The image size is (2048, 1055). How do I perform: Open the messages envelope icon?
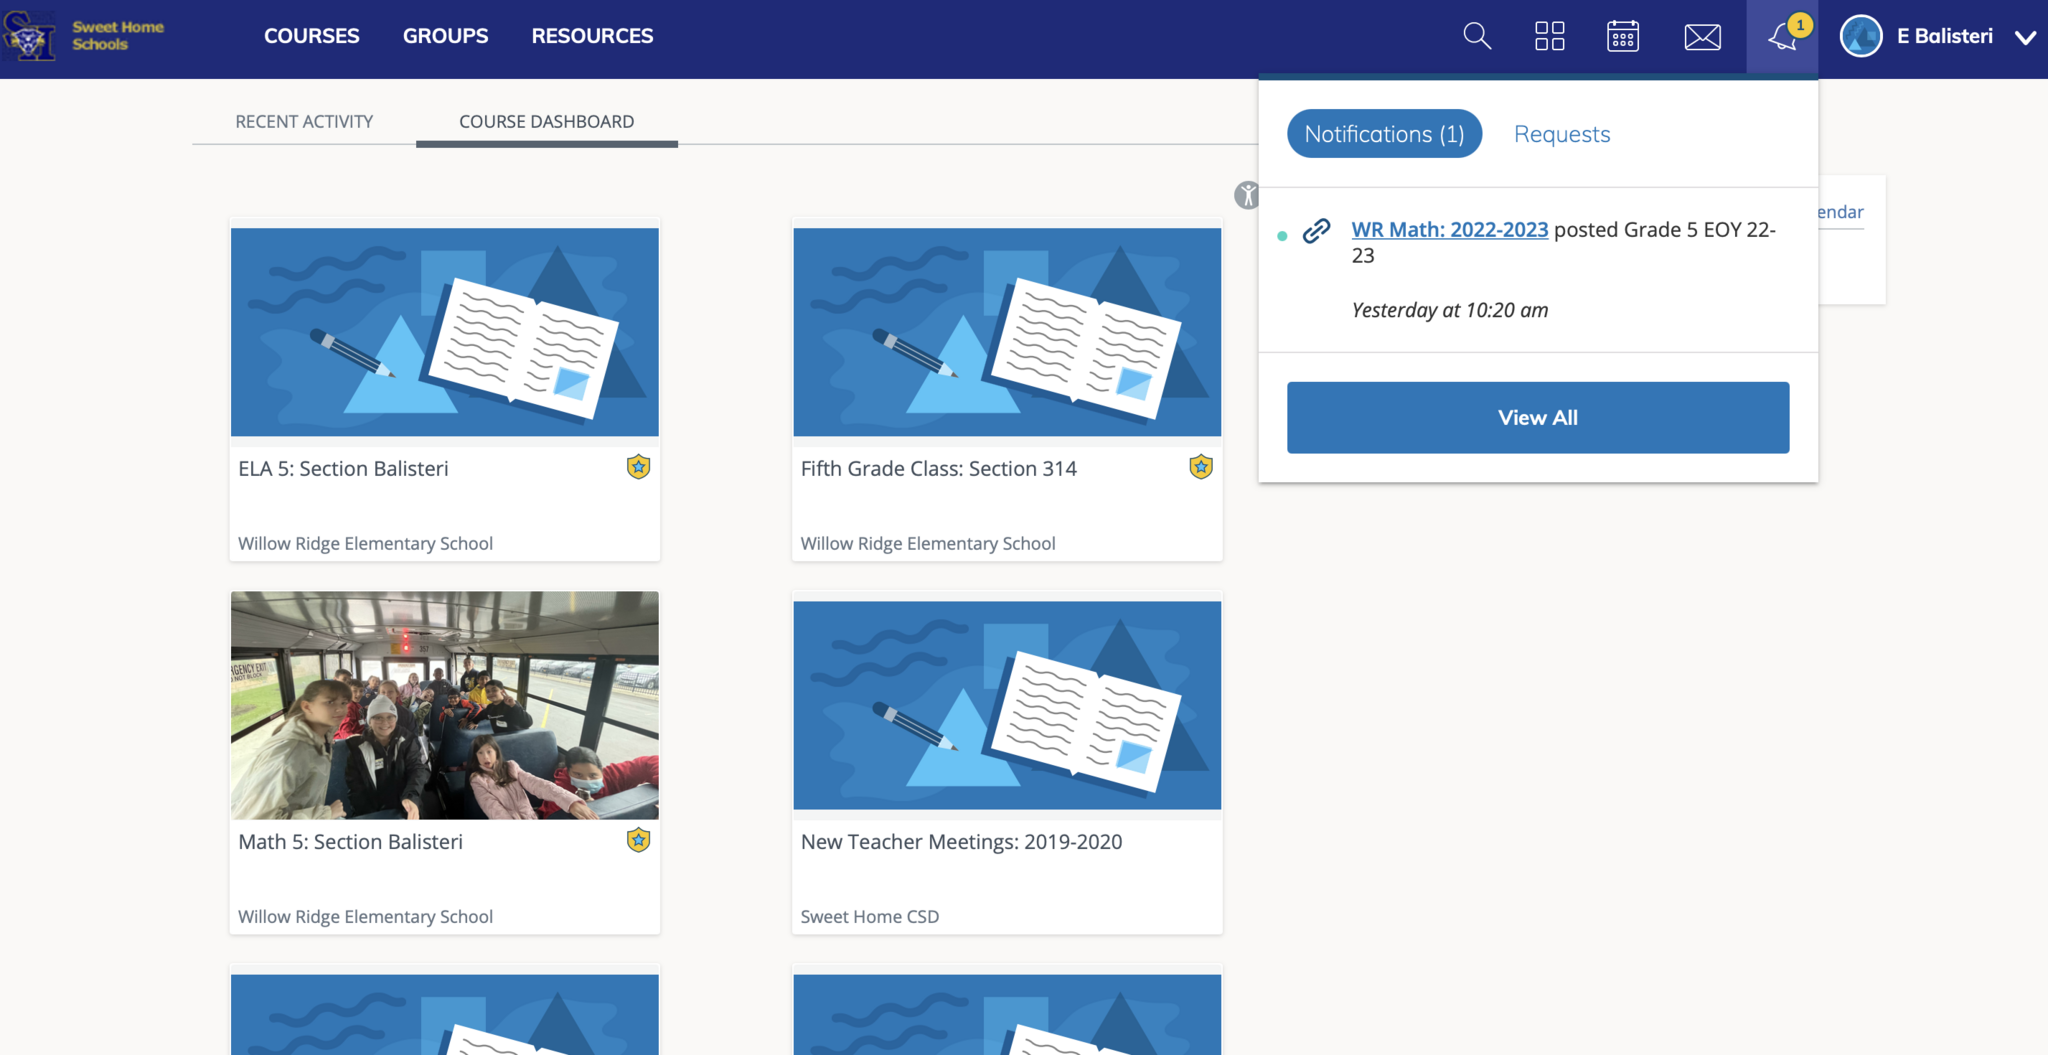coord(1702,37)
